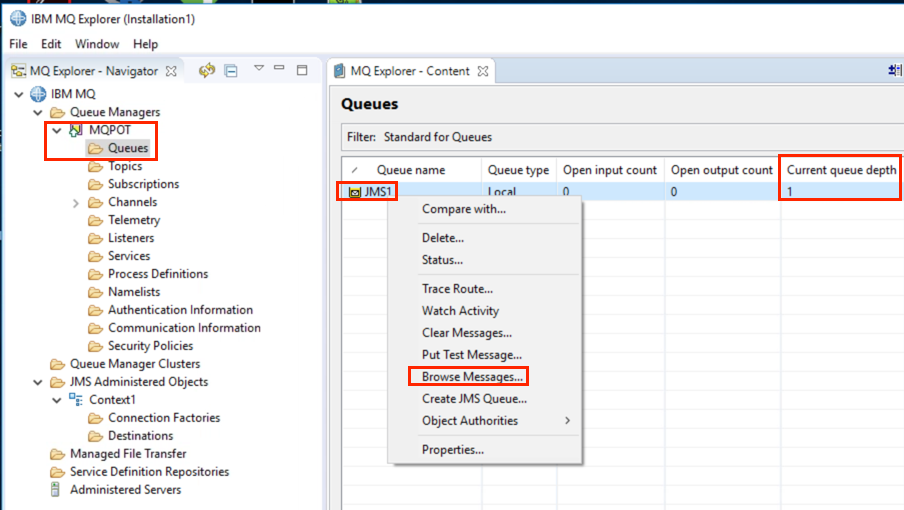Viewport: 904px width, 510px height.
Task: Open the Object Authorities submenu arrow
Action: (567, 421)
